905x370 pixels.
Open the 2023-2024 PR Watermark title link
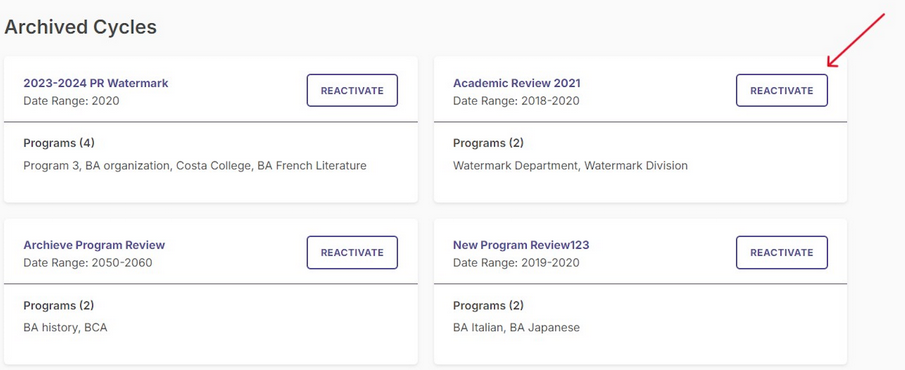(x=96, y=83)
